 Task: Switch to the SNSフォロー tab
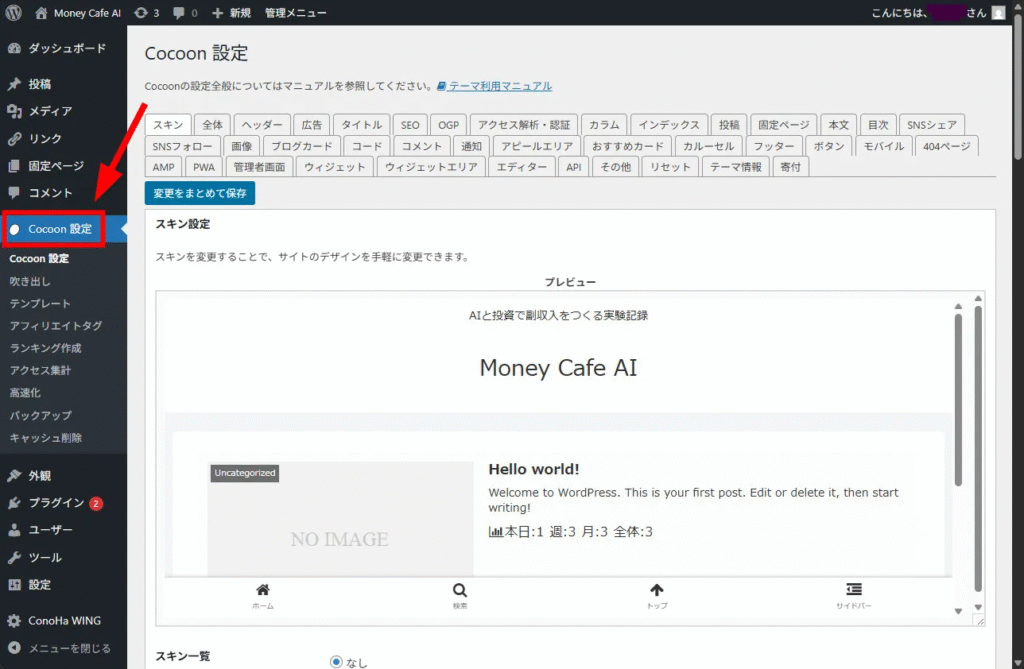click(x=182, y=146)
